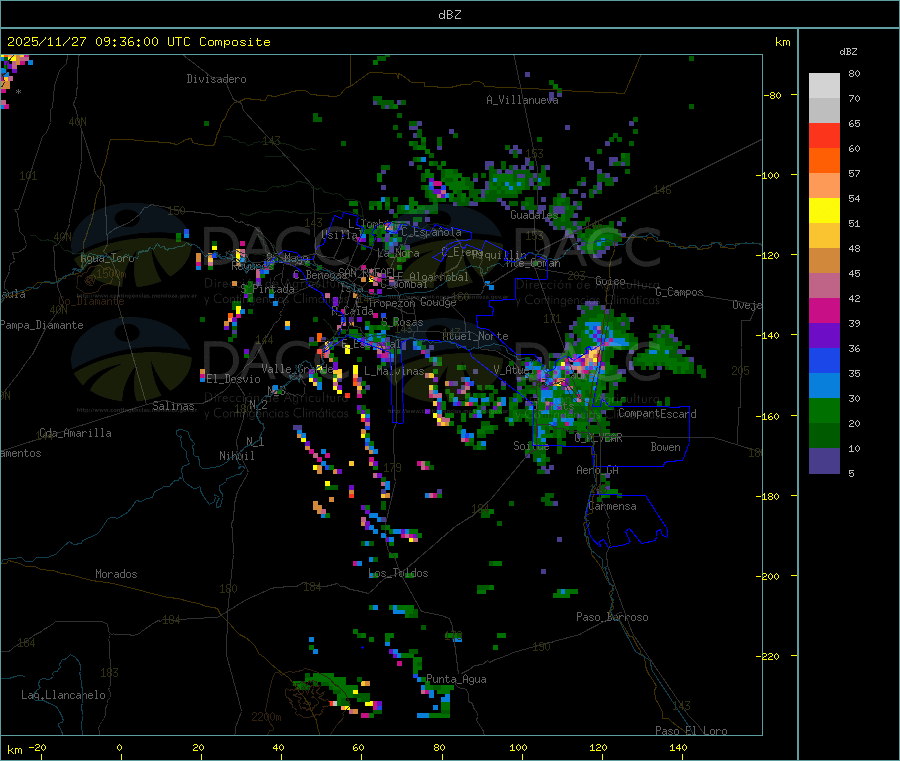Click the dBZ title at top

point(449,15)
